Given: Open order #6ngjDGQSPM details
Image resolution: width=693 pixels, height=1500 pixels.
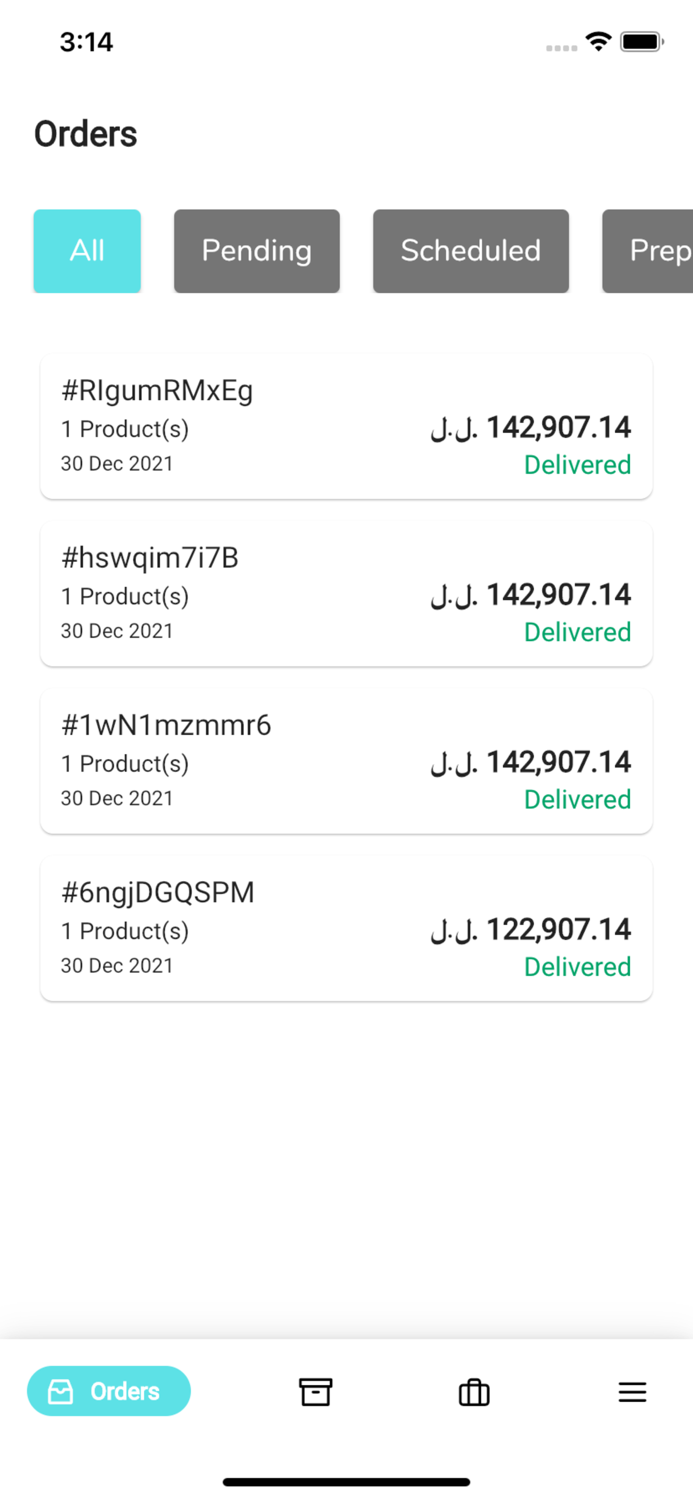Looking at the screenshot, I should point(346,928).
